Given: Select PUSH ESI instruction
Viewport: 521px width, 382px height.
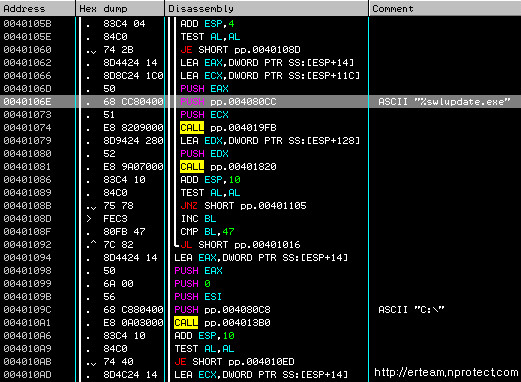Looking at the screenshot, I should point(198,297).
